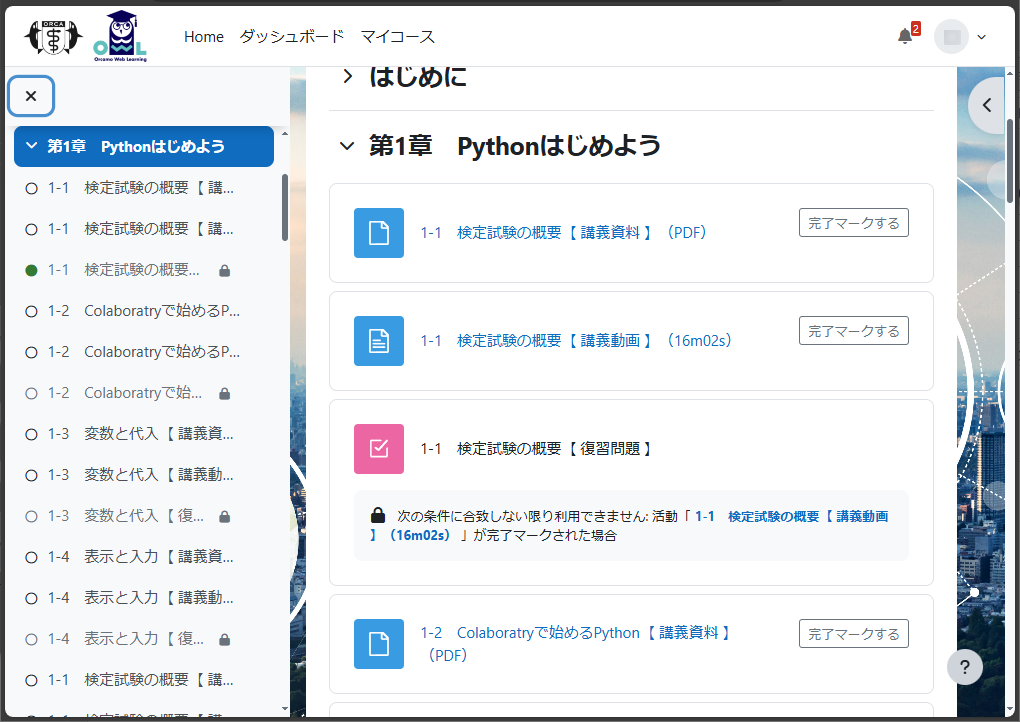Click the pink quiz icon for 復習問題
Image resolution: width=1020 pixels, height=722 pixels.
tap(379, 449)
